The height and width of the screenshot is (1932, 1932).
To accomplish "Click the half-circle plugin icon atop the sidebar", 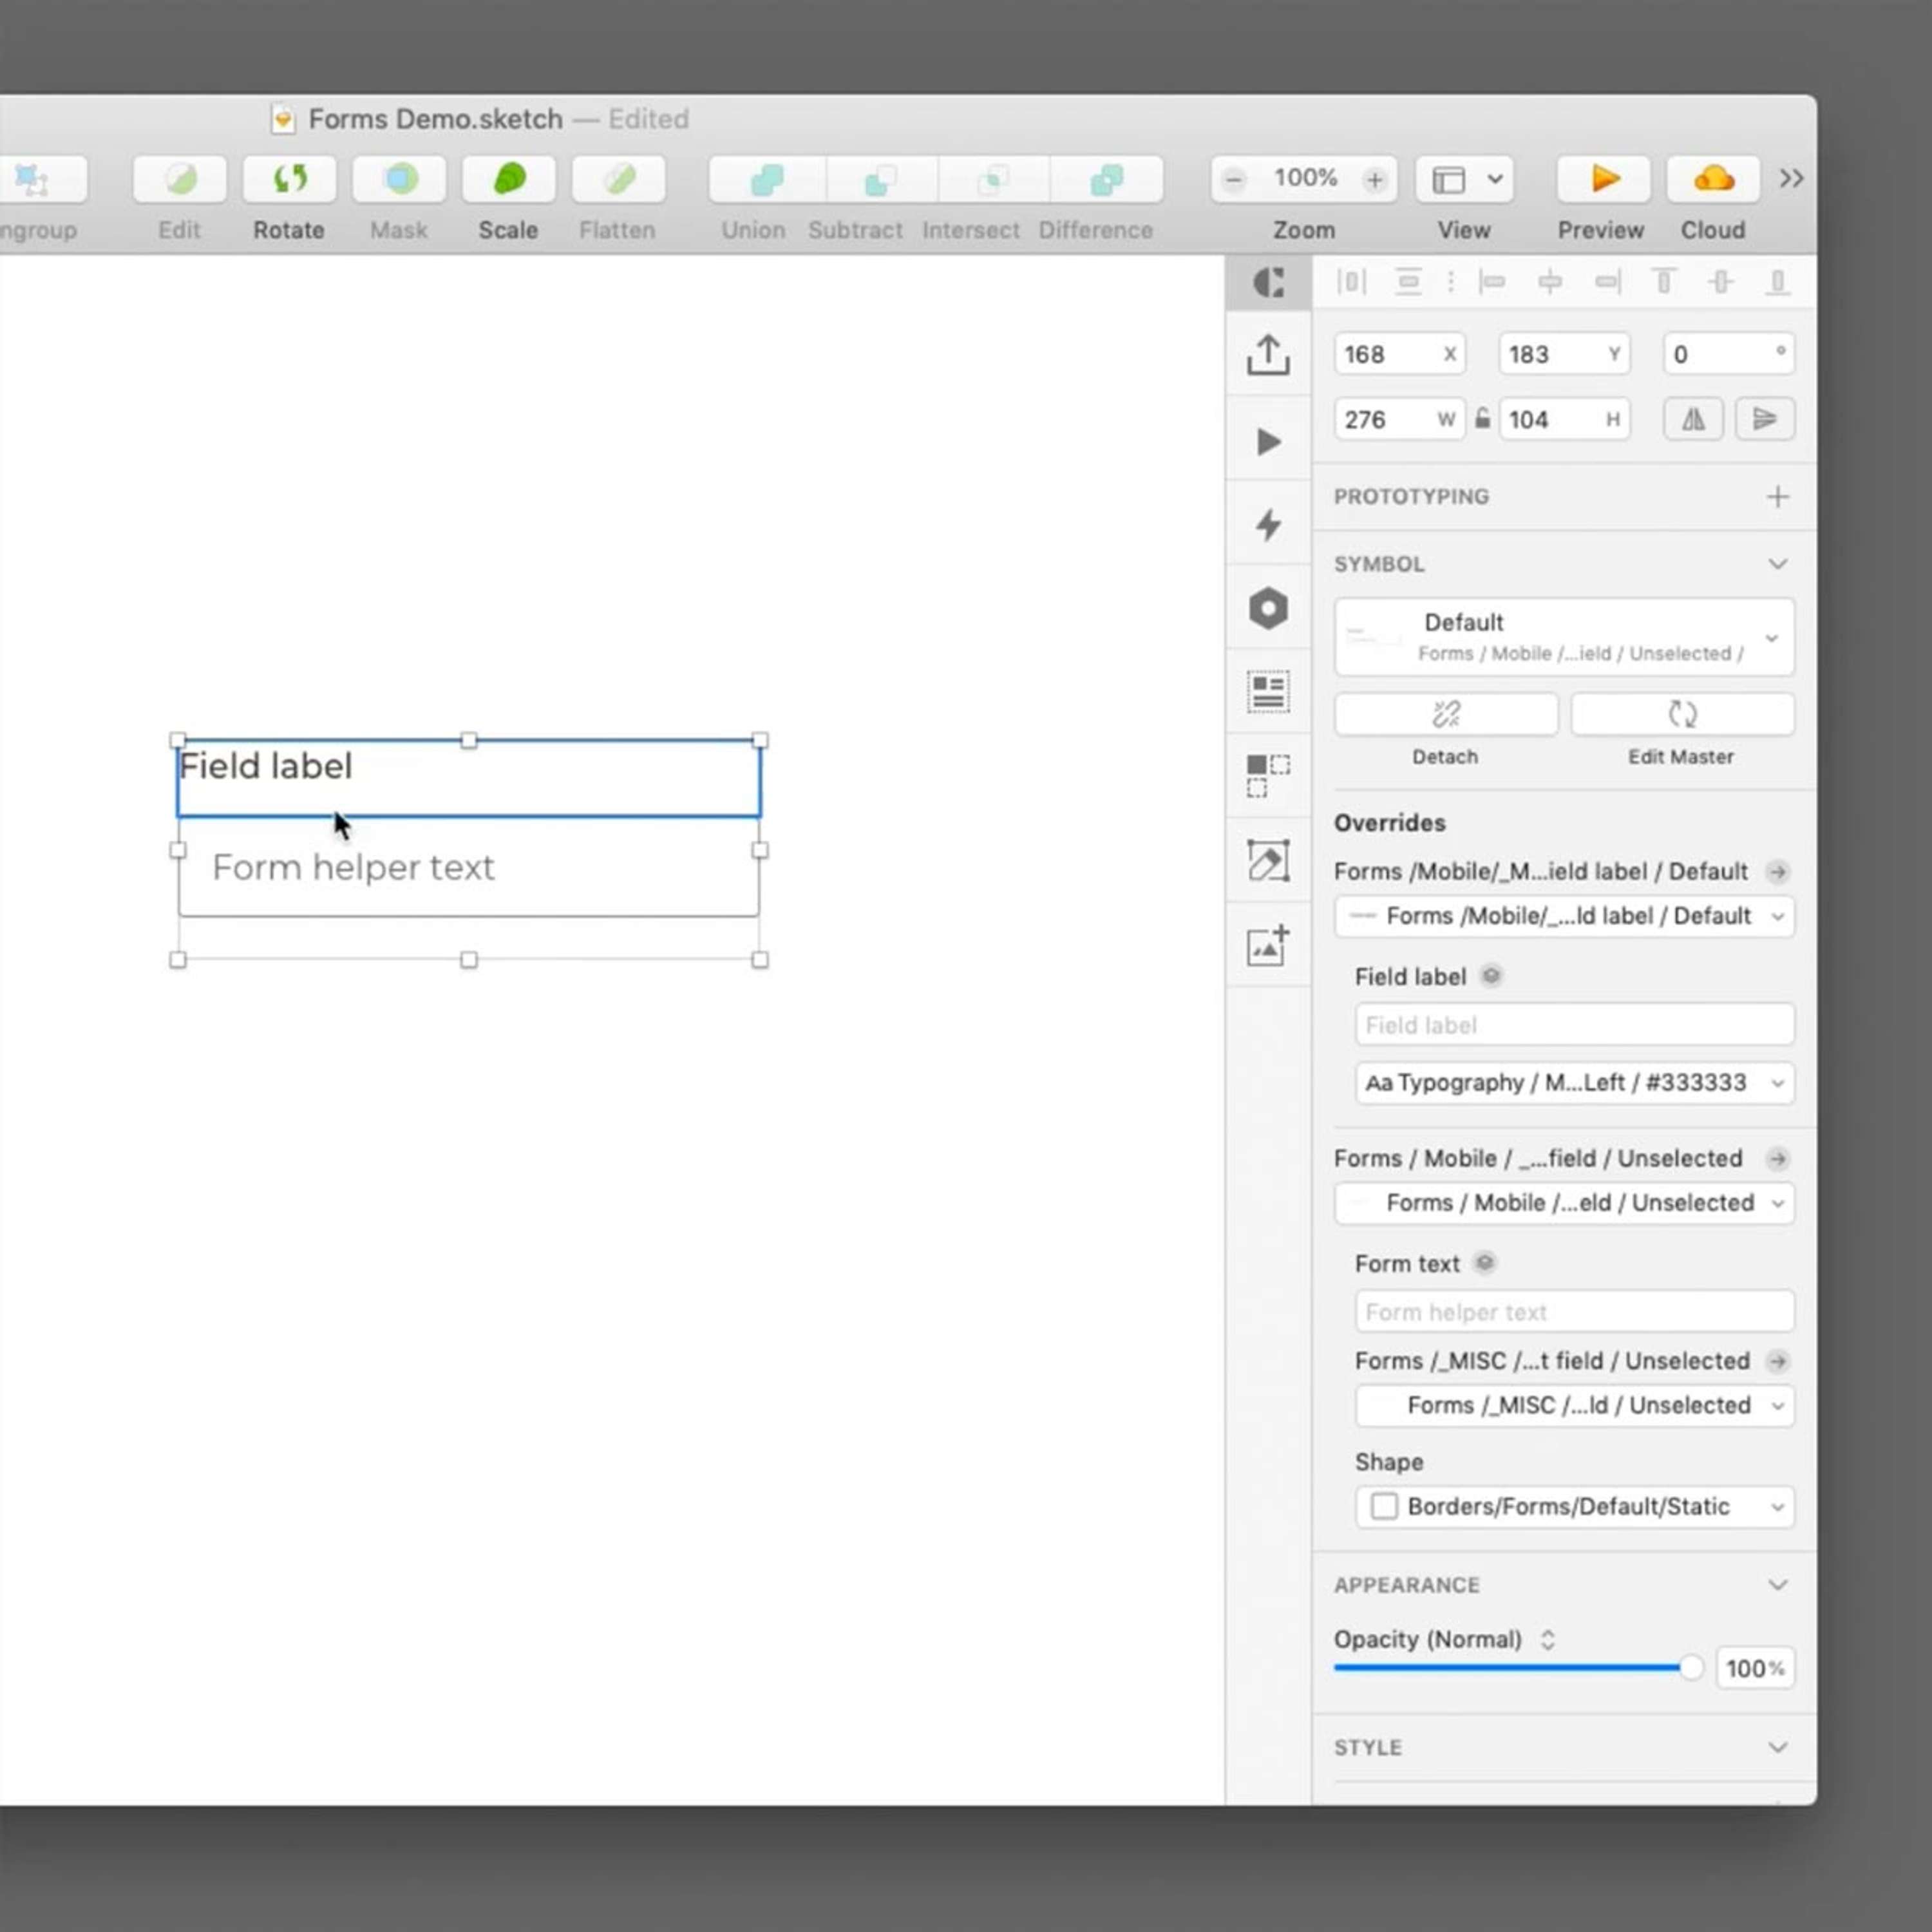I will coord(1268,283).
